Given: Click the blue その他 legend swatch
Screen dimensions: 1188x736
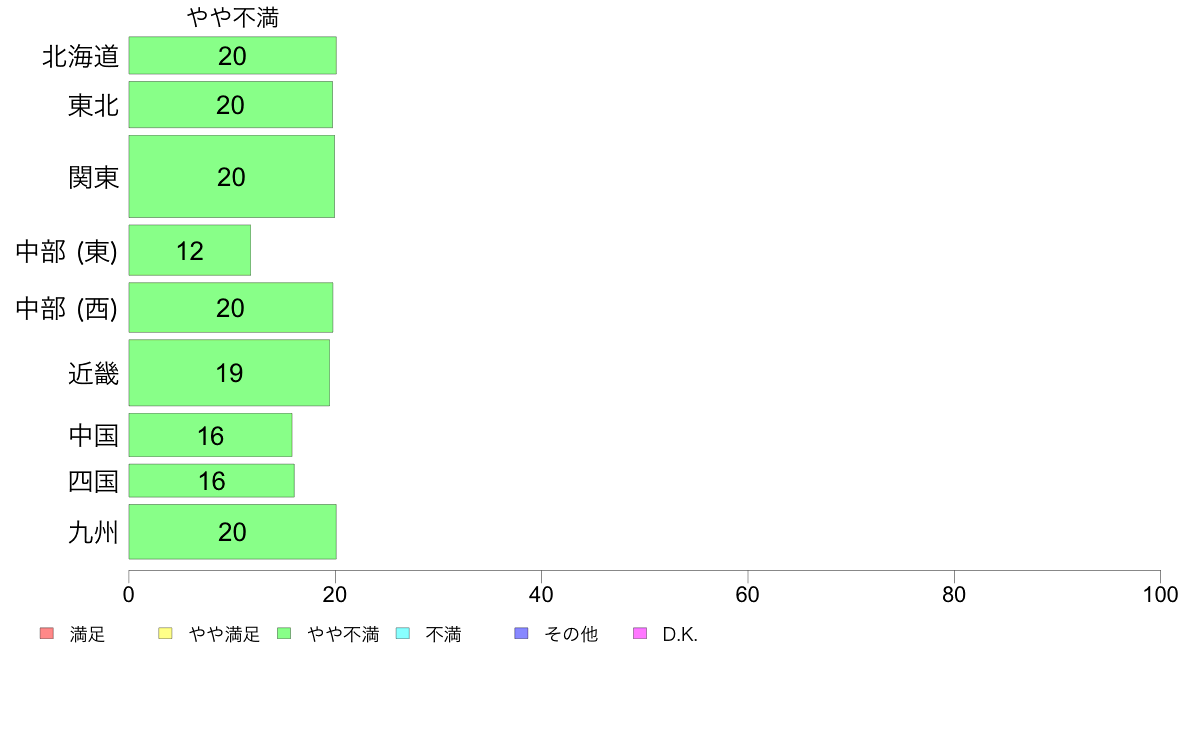Looking at the screenshot, I should tap(521, 633).
